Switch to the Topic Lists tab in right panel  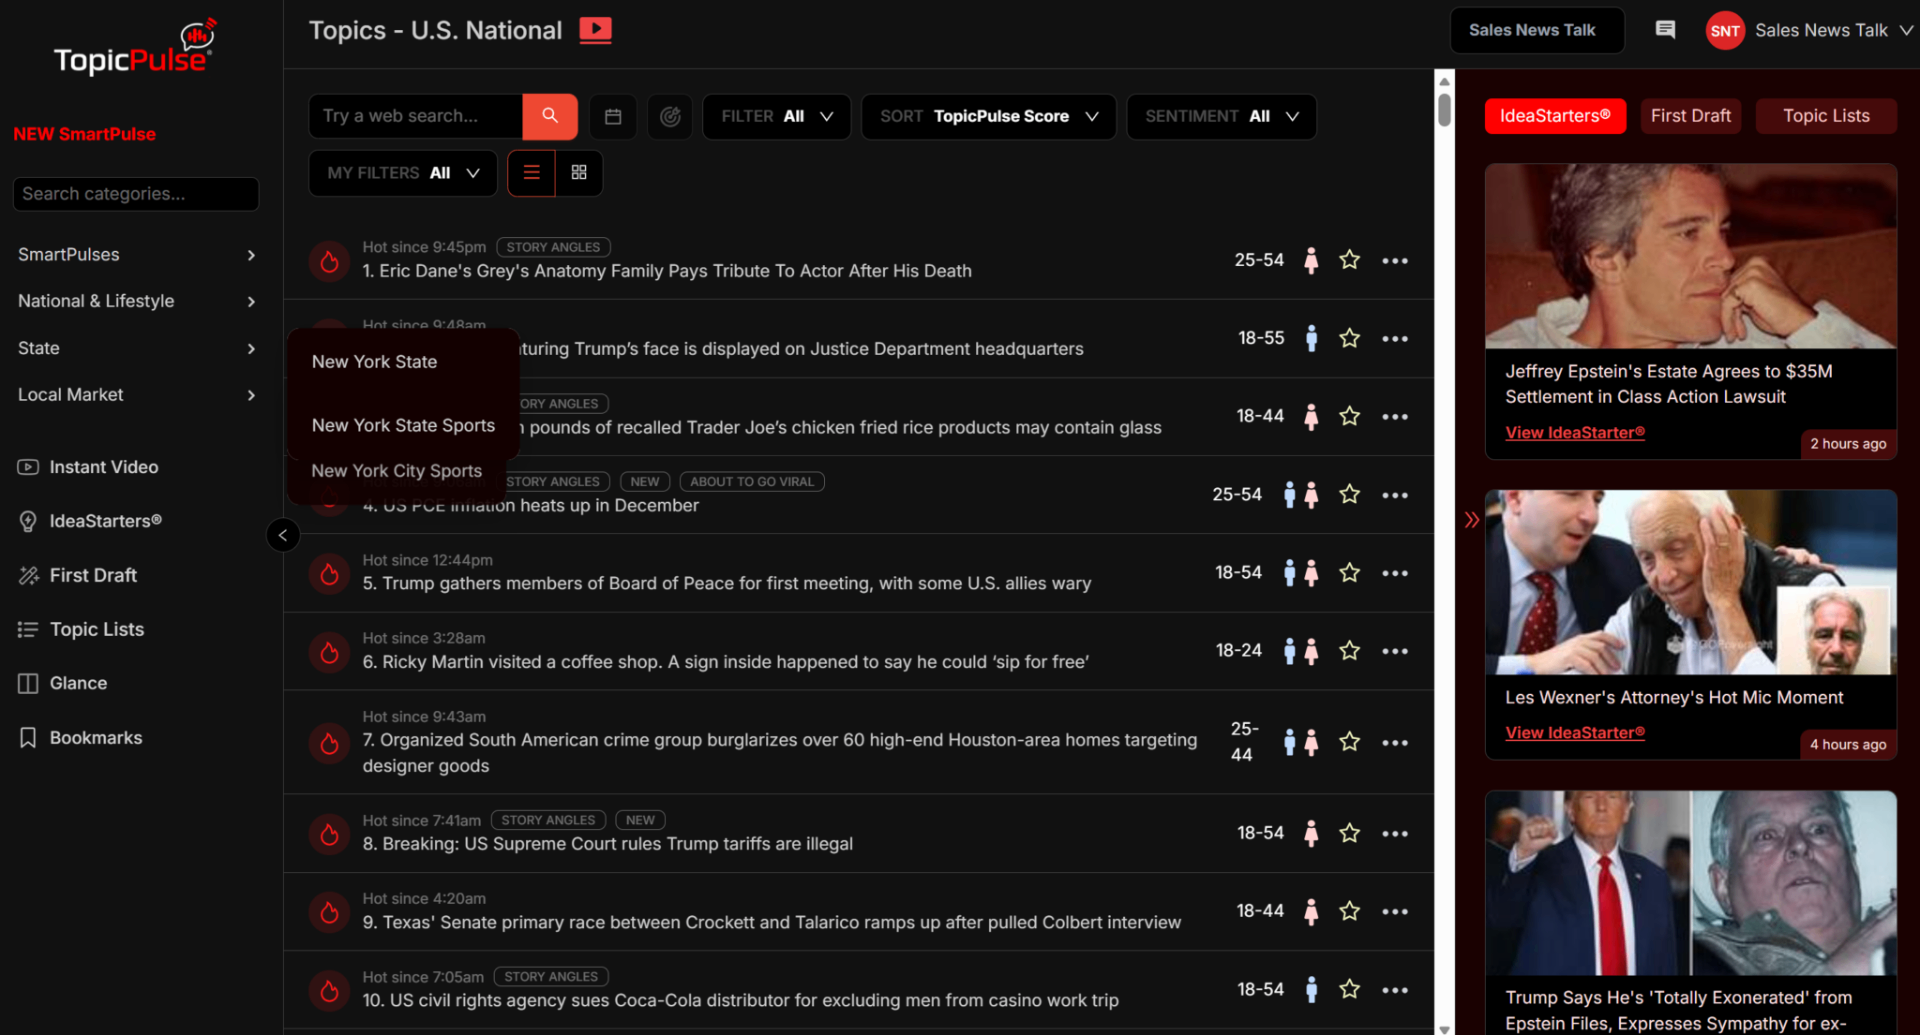tap(1826, 116)
